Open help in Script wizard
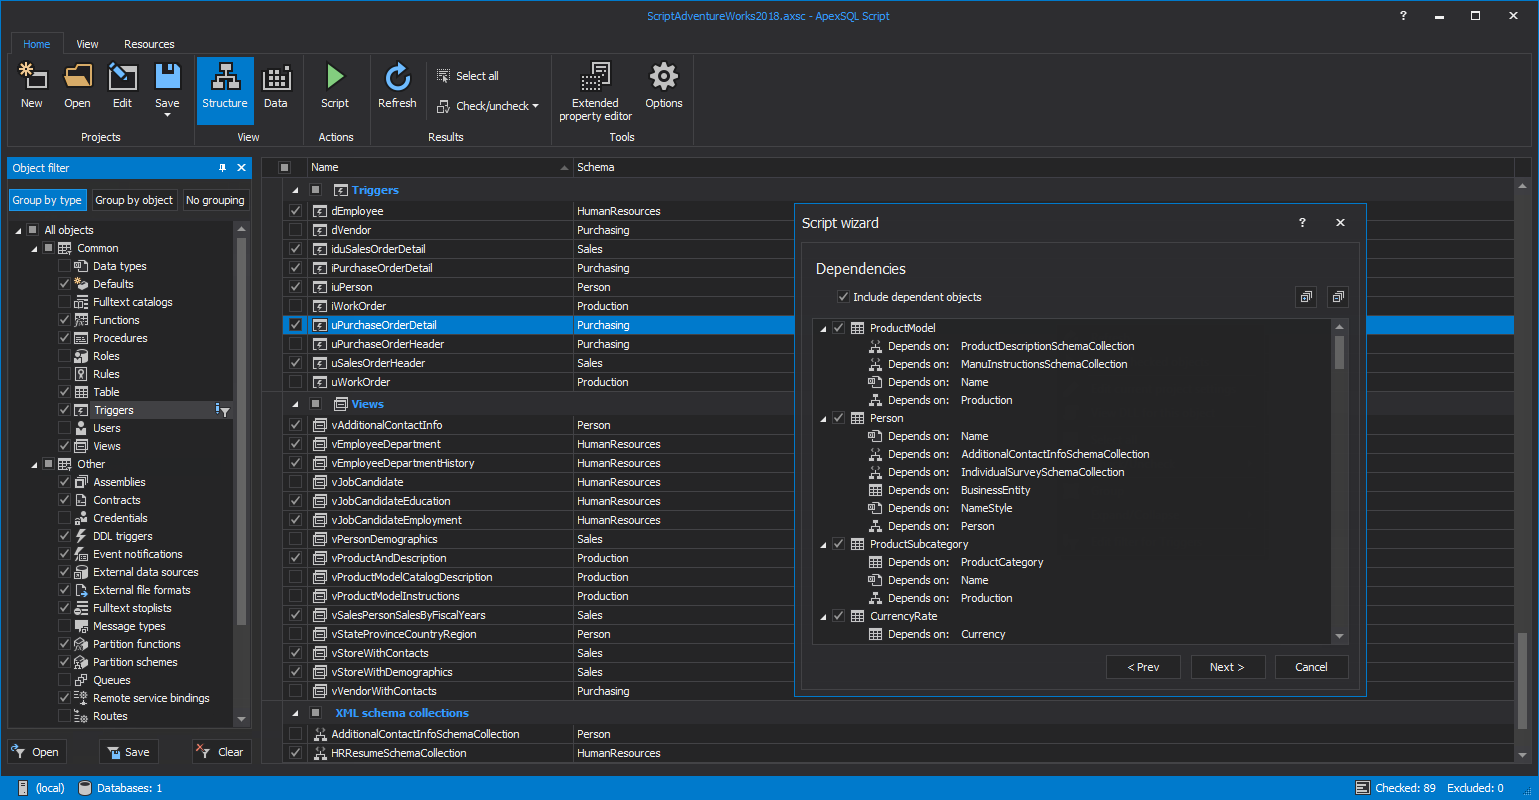1539x800 pixels. [1302, 223]
